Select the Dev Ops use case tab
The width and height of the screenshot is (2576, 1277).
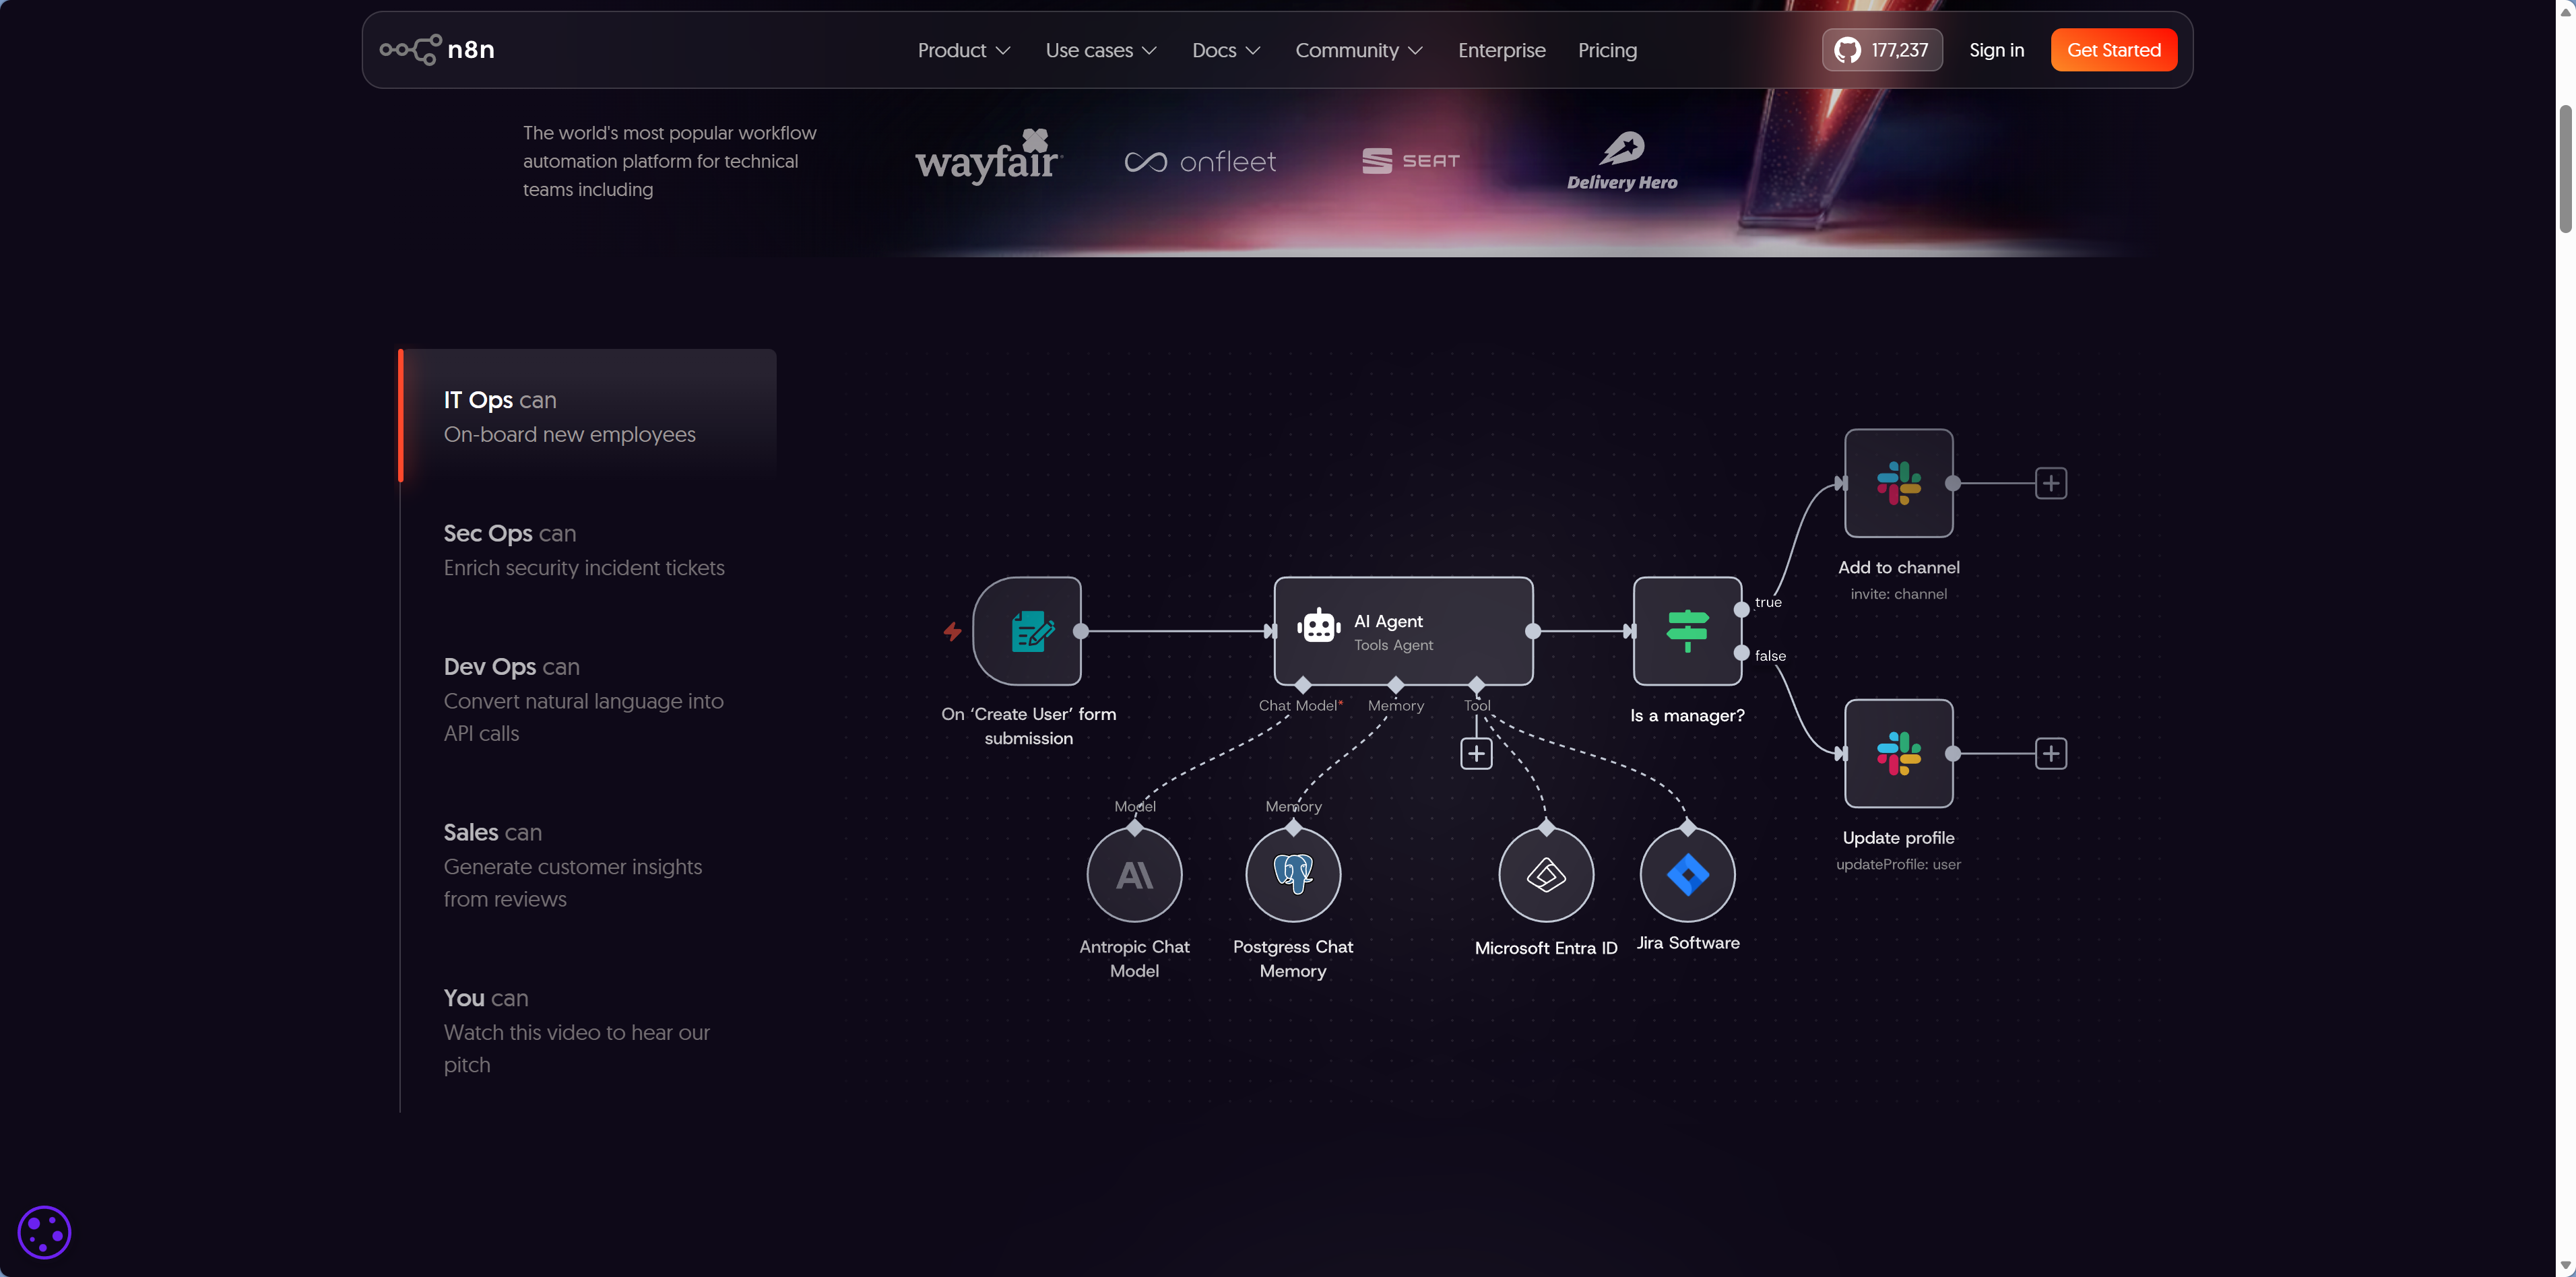(x=584, y=699)
